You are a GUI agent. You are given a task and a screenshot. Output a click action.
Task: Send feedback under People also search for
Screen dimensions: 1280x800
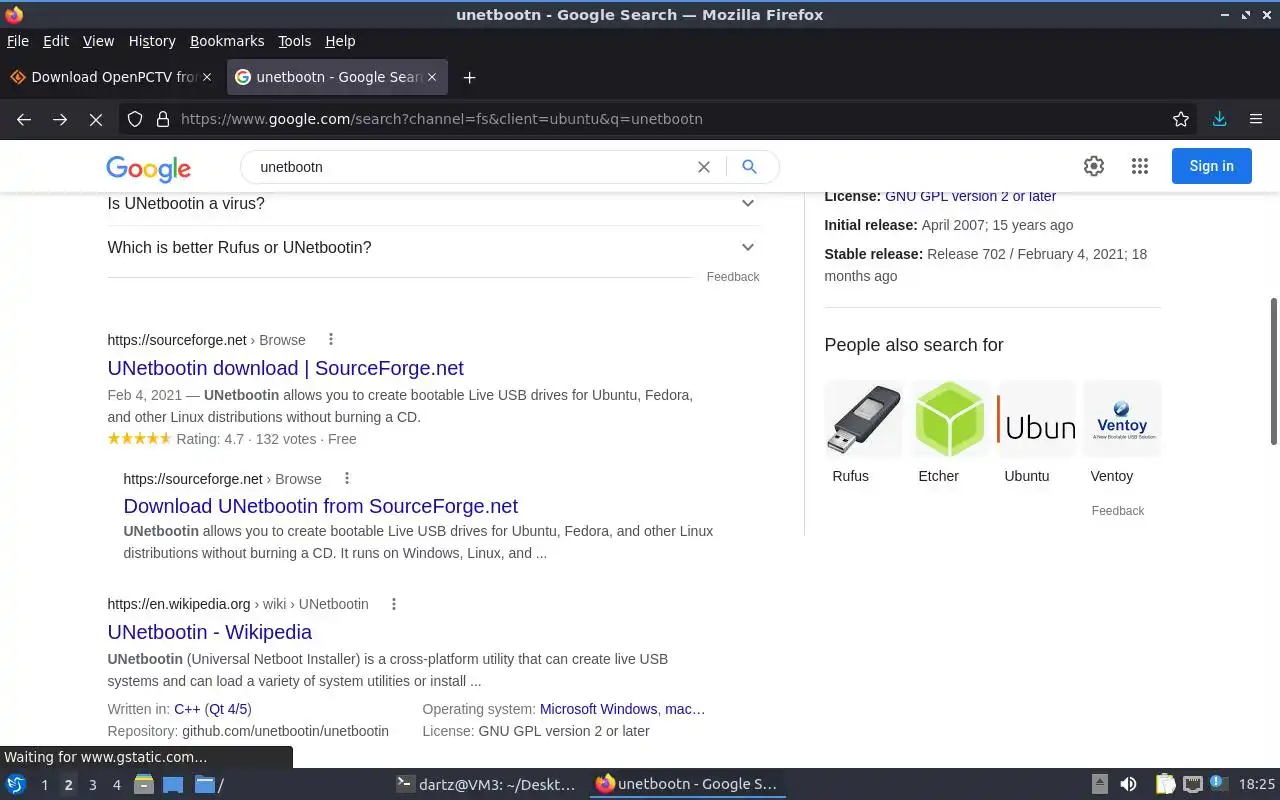1118,511
